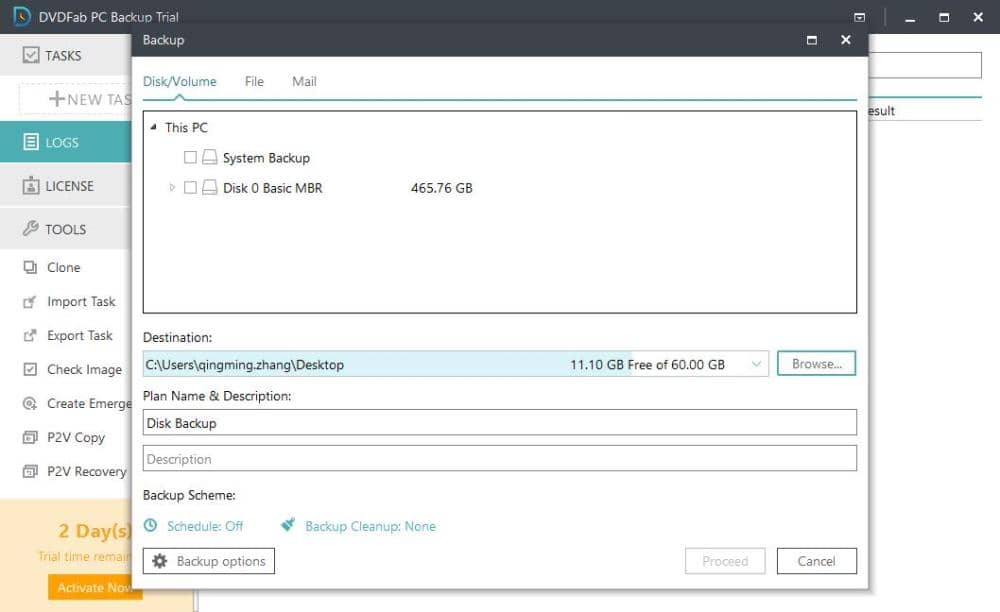Cancel the Backup dialog
This screenshot has height=612, width=1000.
(x=816, y=561)
